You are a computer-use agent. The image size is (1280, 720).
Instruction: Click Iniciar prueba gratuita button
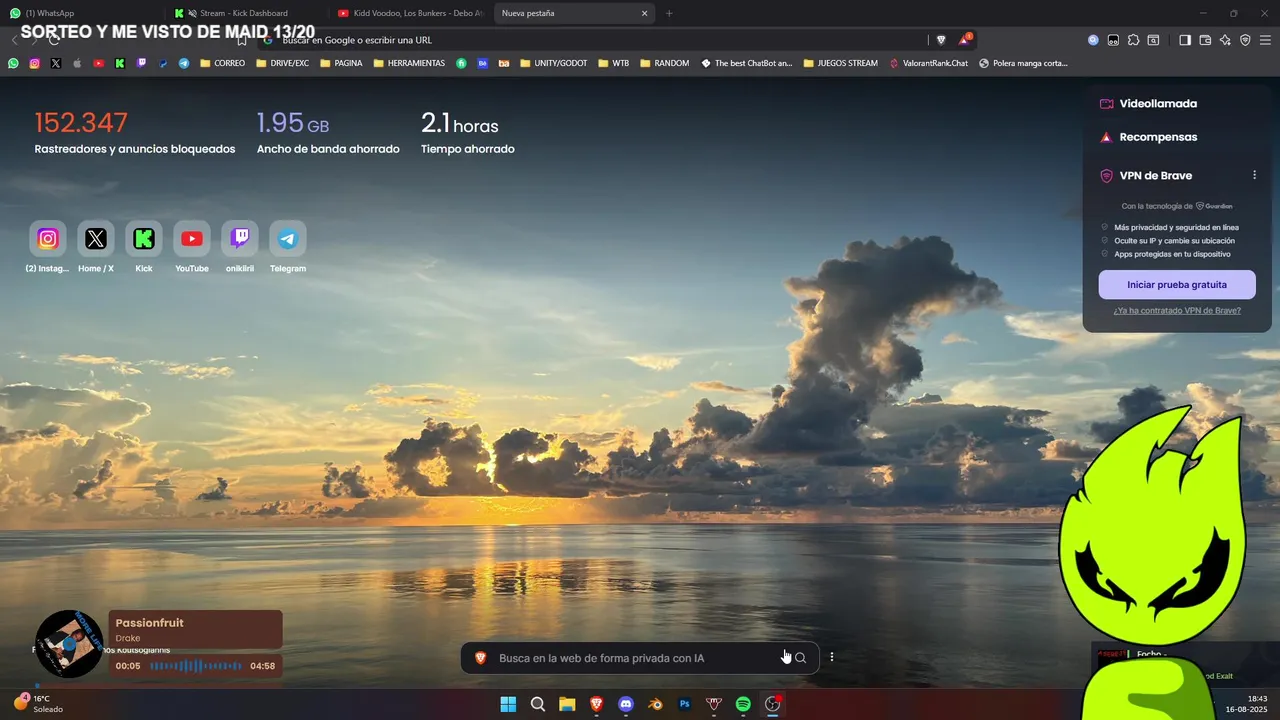[1177, 284]
